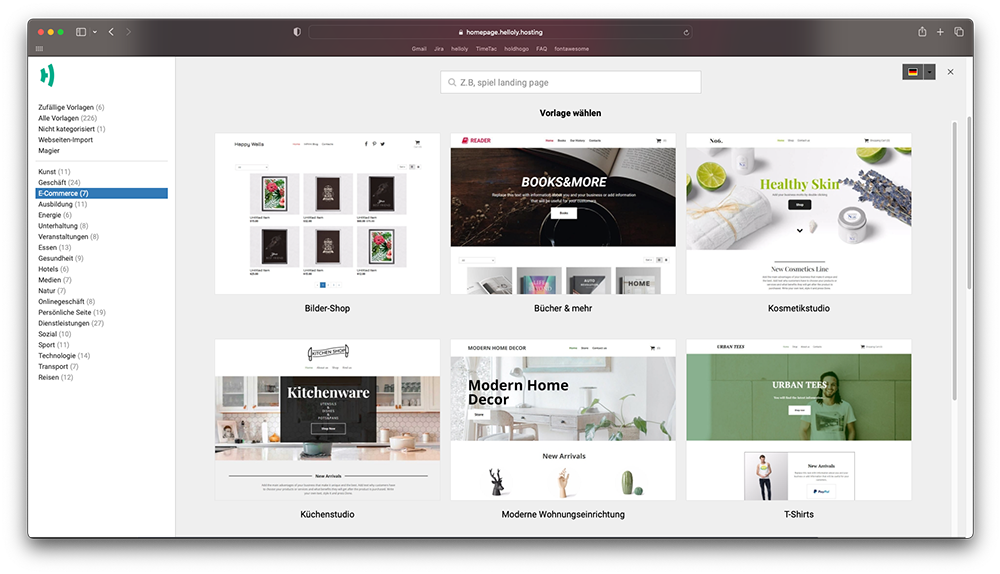The image size is (1000, 574).
Task: Select the Medien category
Action: click(55, 280)
